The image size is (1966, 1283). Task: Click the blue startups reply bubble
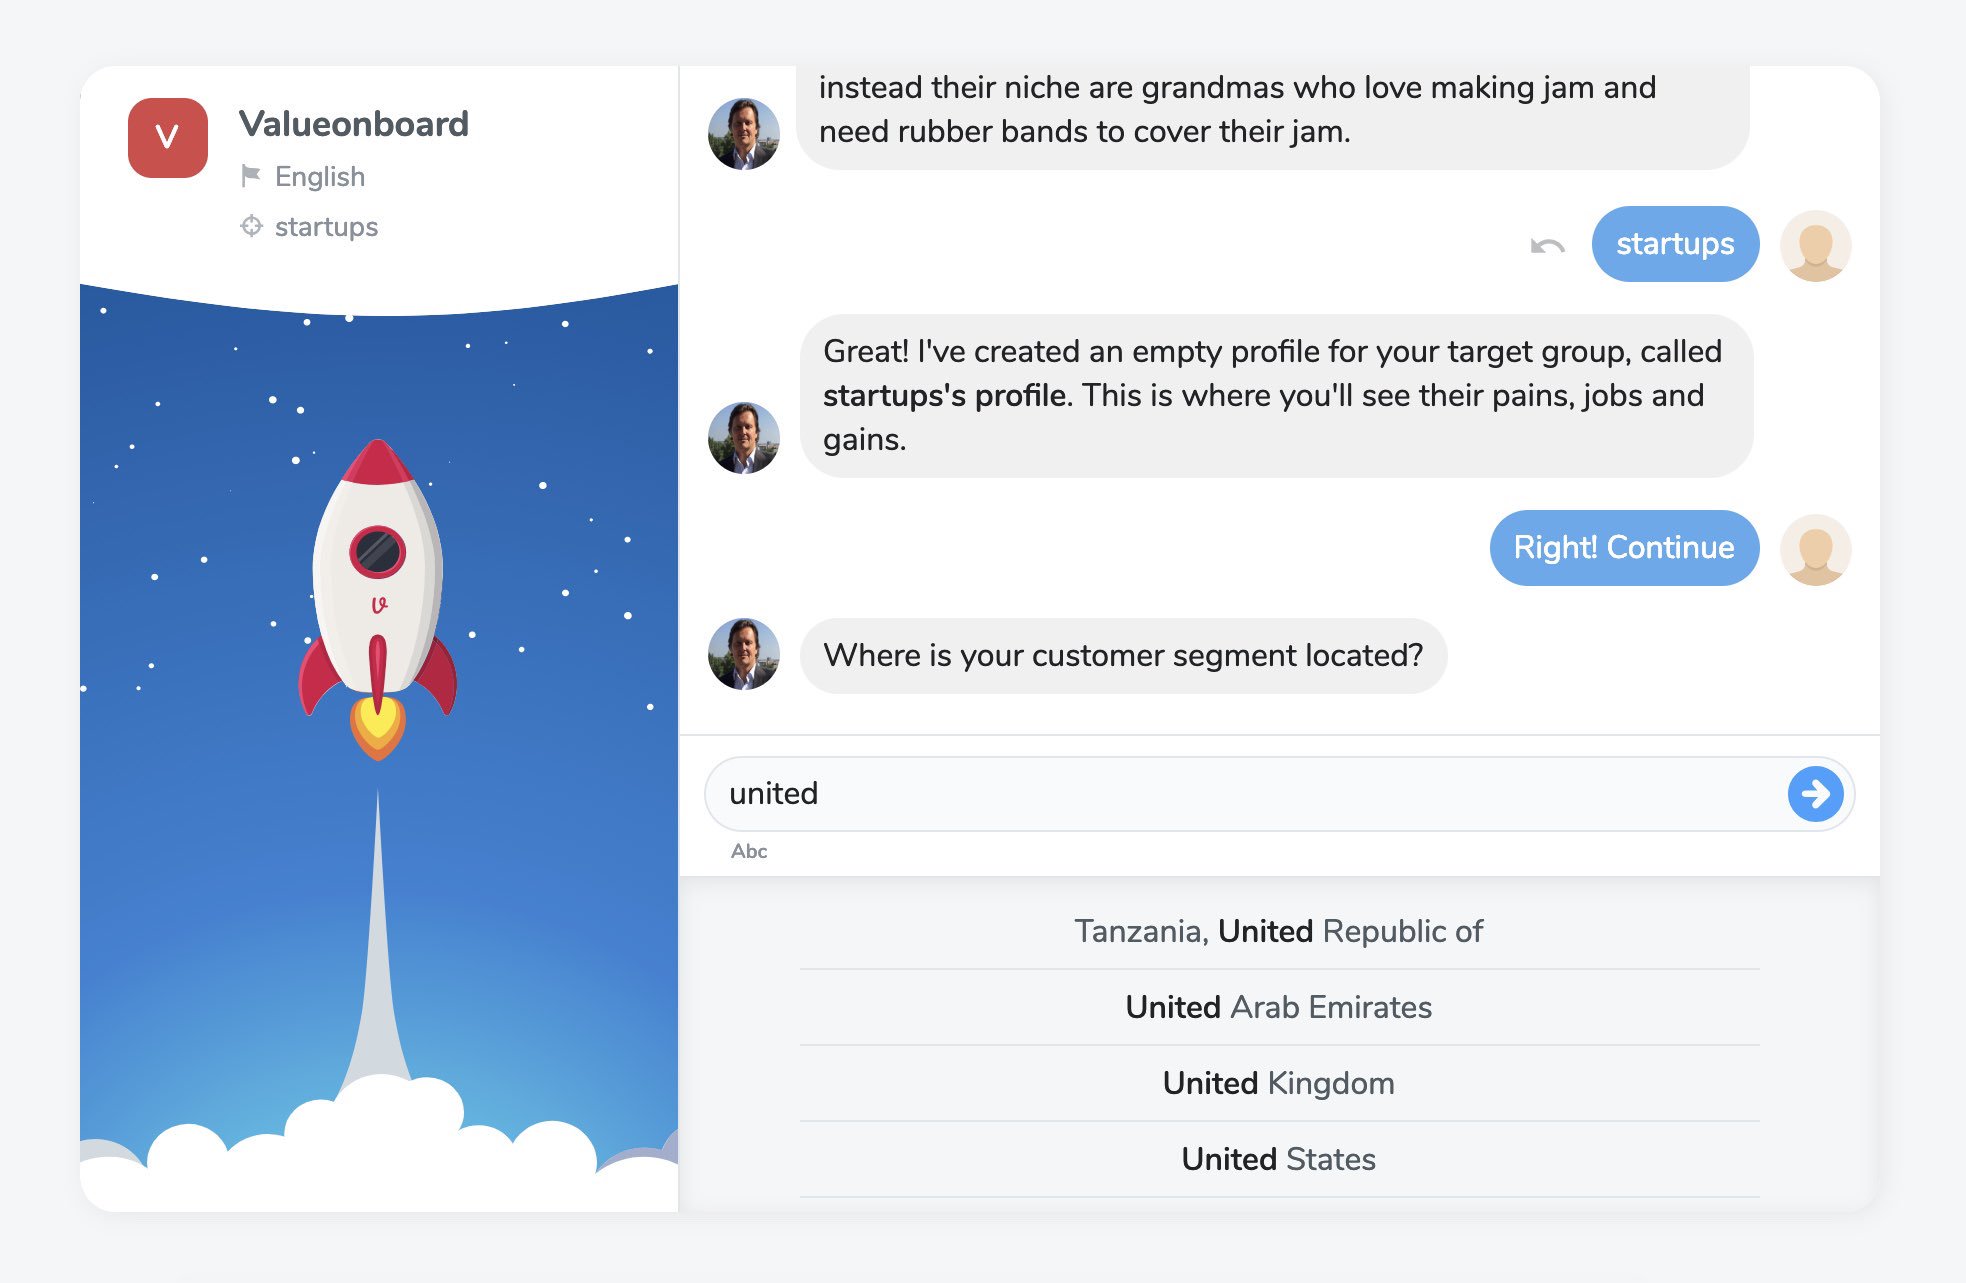[1675, 244]
